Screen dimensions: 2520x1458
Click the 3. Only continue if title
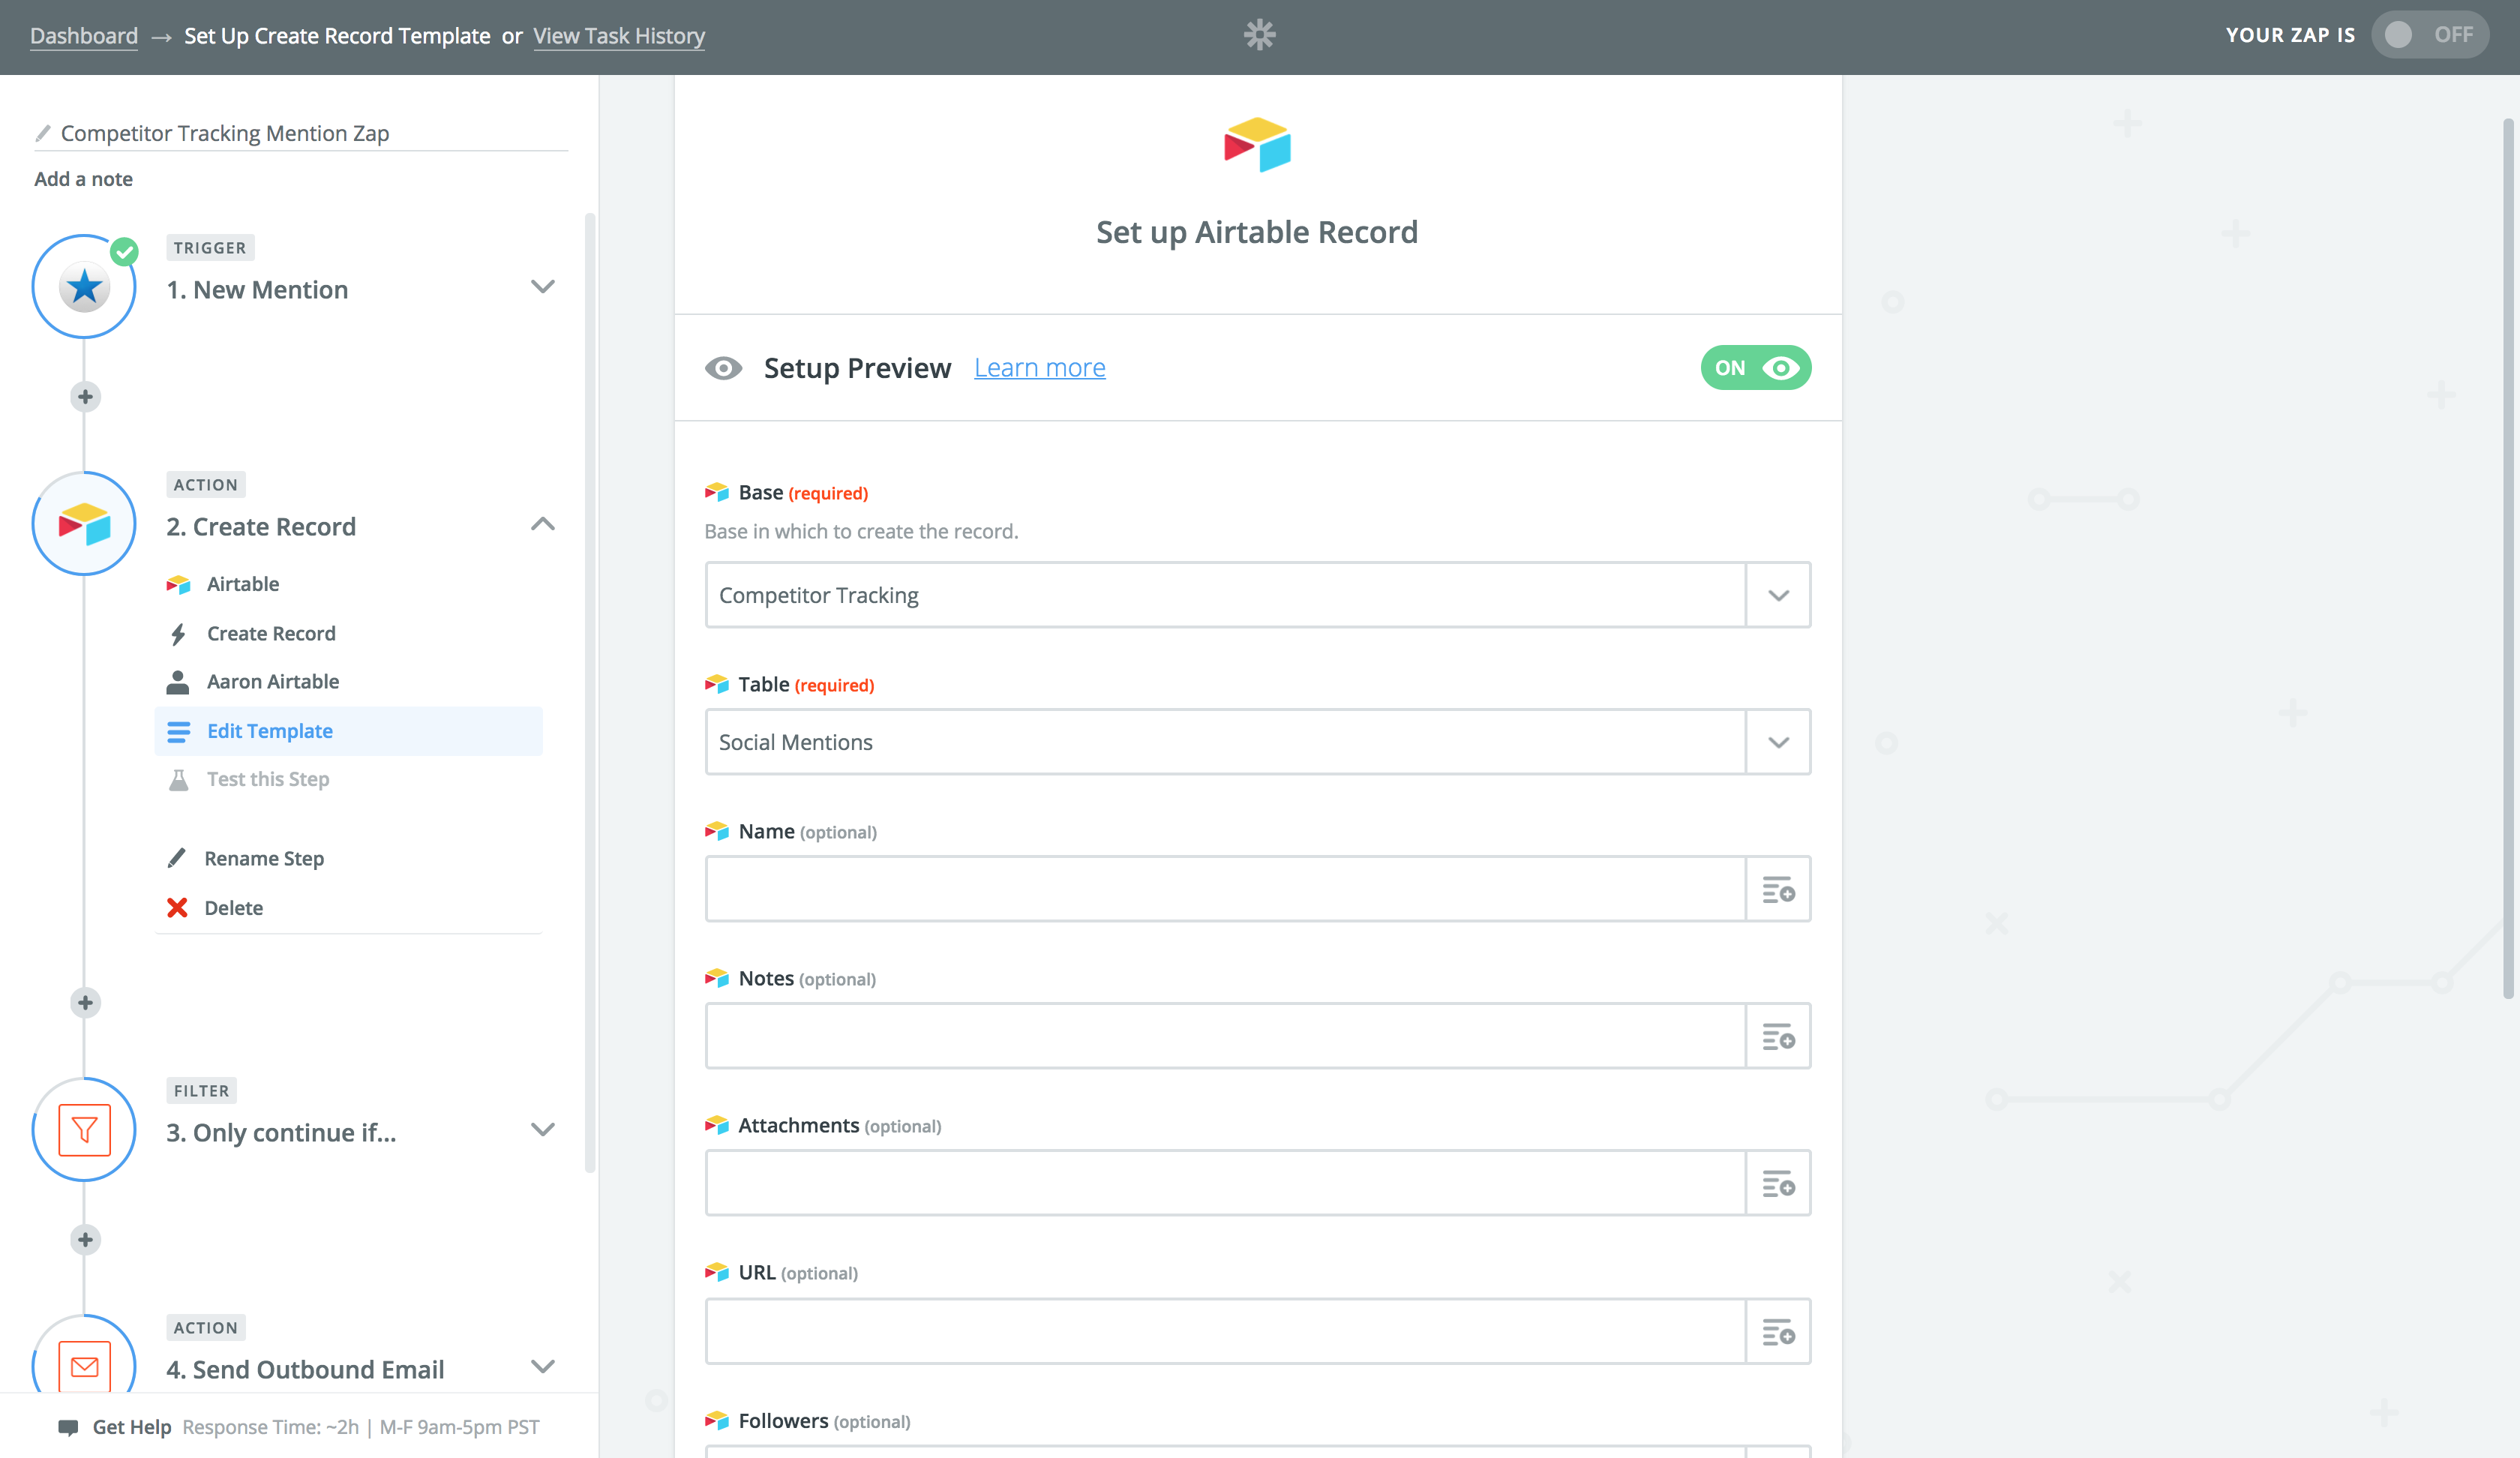coord(281,1133)
